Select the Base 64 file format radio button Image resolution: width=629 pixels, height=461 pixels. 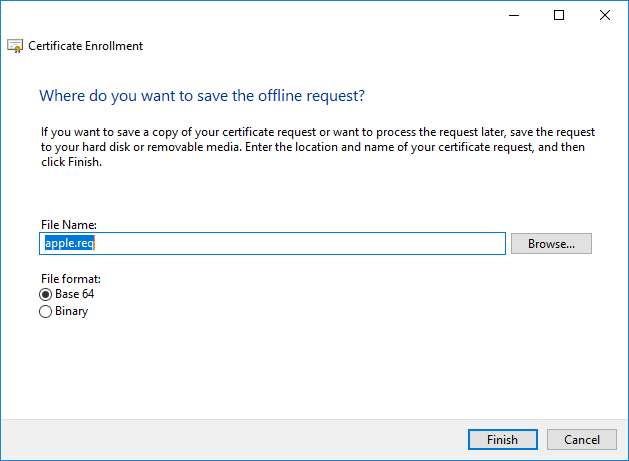coord(45,294)
